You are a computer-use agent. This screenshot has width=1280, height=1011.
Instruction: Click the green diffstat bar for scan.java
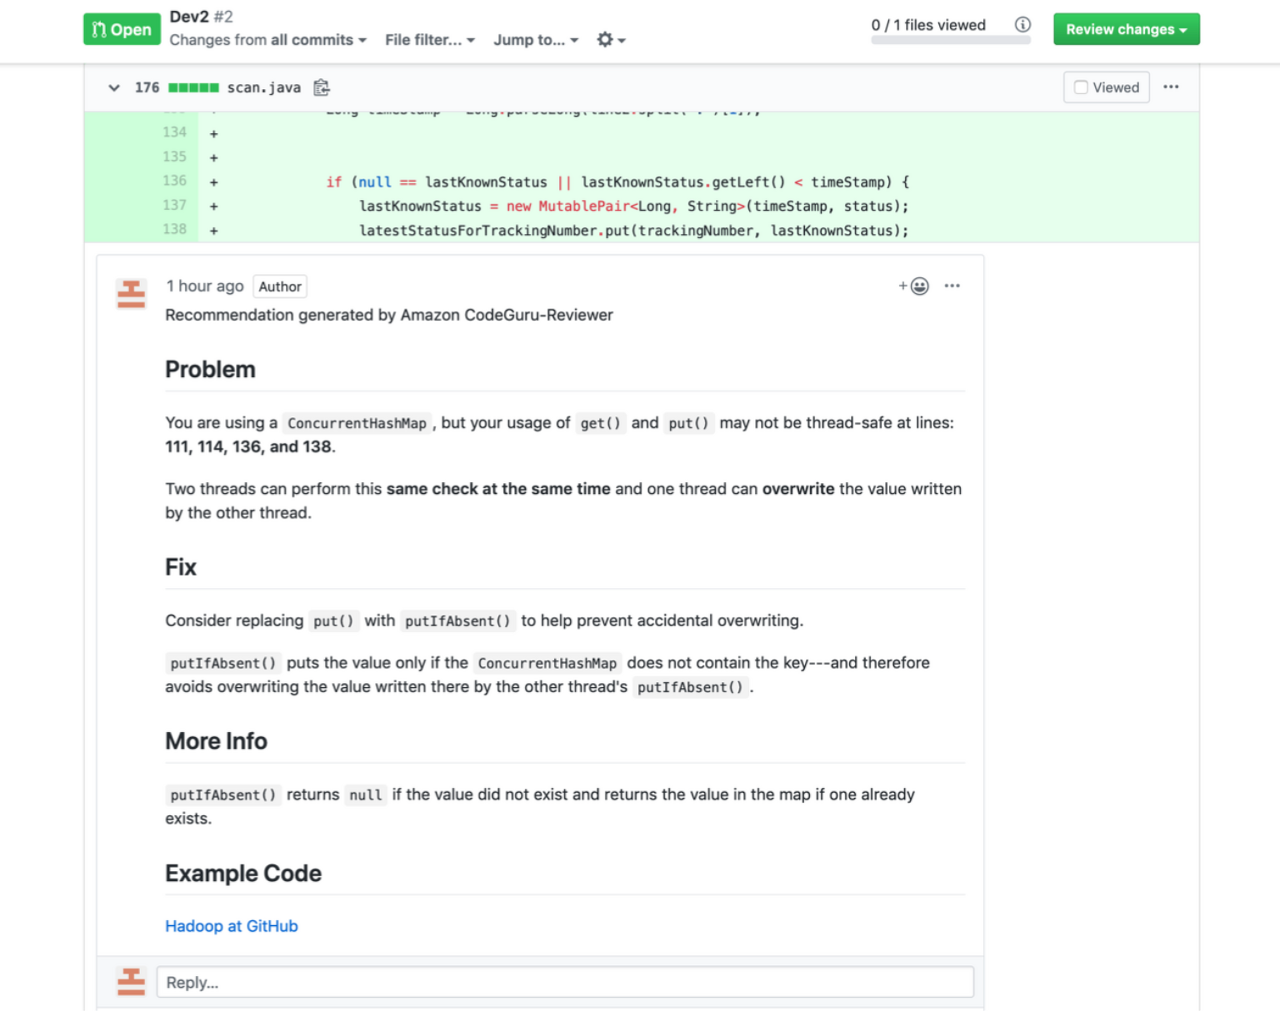pos(194,88)
